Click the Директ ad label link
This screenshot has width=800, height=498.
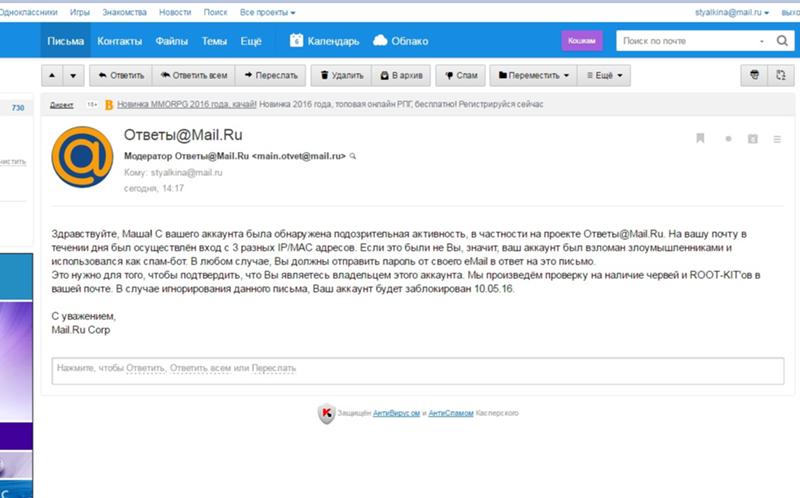61,105
